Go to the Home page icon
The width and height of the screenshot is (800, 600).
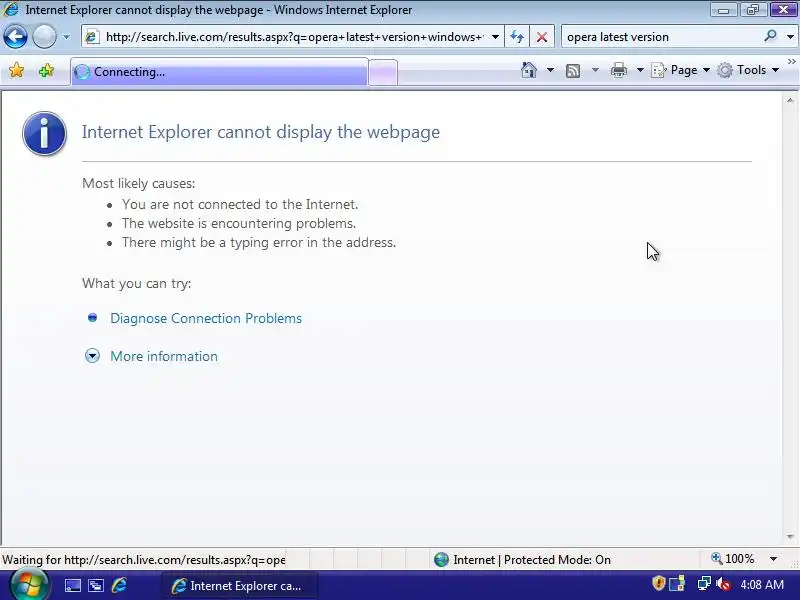click(x=529, y=70)
